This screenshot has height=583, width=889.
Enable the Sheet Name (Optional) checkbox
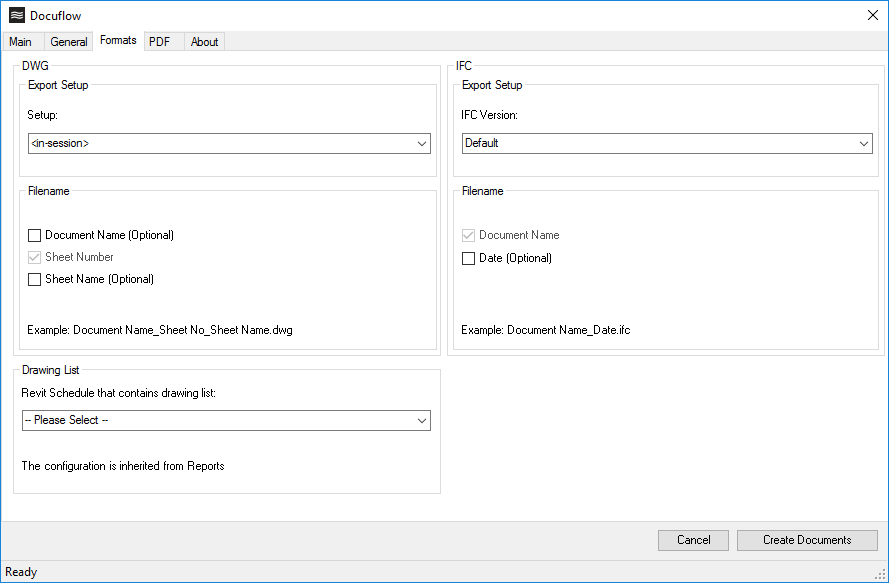34,279
